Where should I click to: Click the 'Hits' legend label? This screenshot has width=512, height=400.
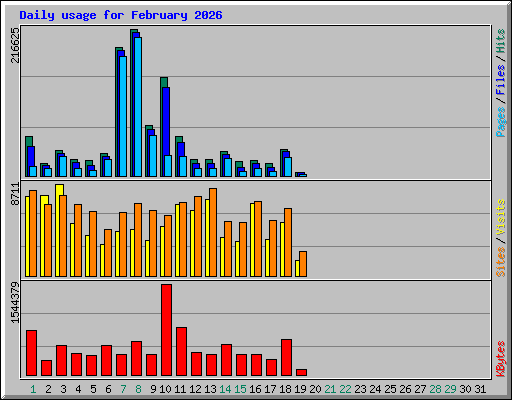point(501,41)
